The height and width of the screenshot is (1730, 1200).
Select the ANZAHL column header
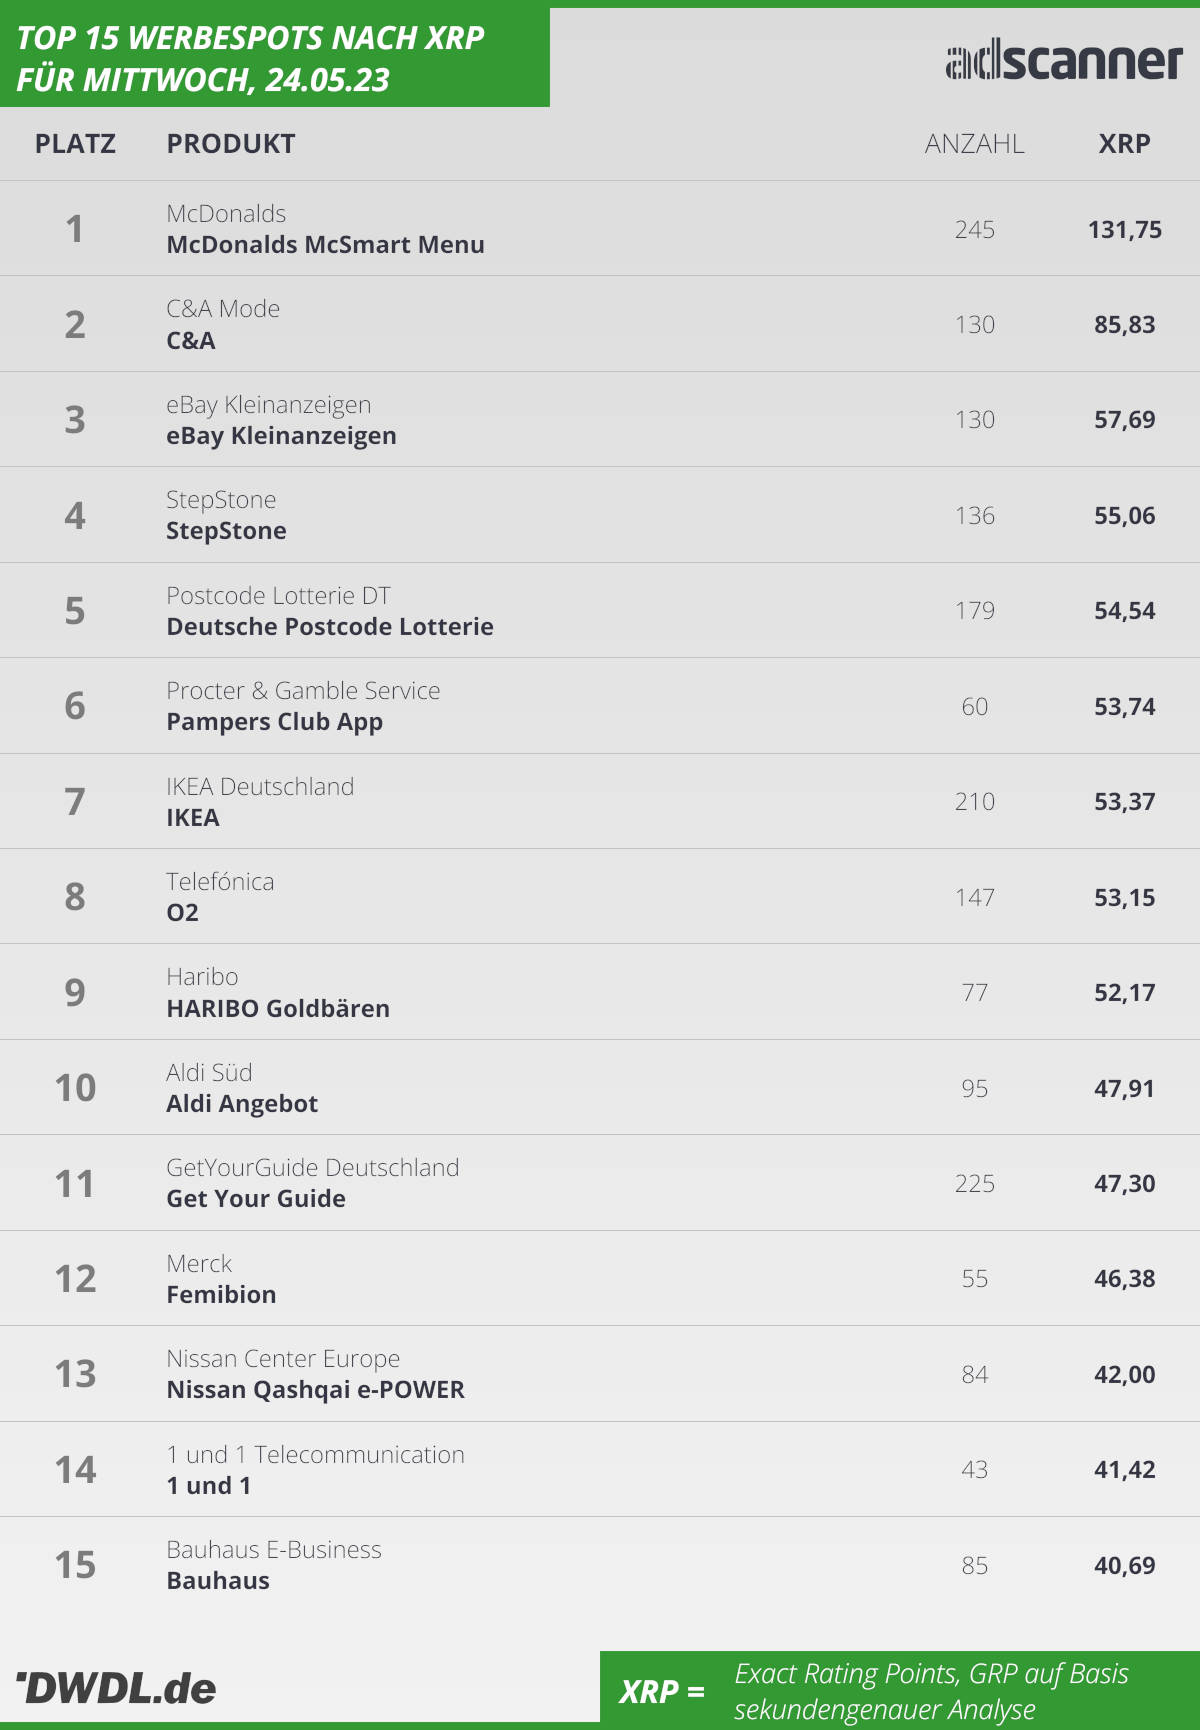[x=974, y=144]
